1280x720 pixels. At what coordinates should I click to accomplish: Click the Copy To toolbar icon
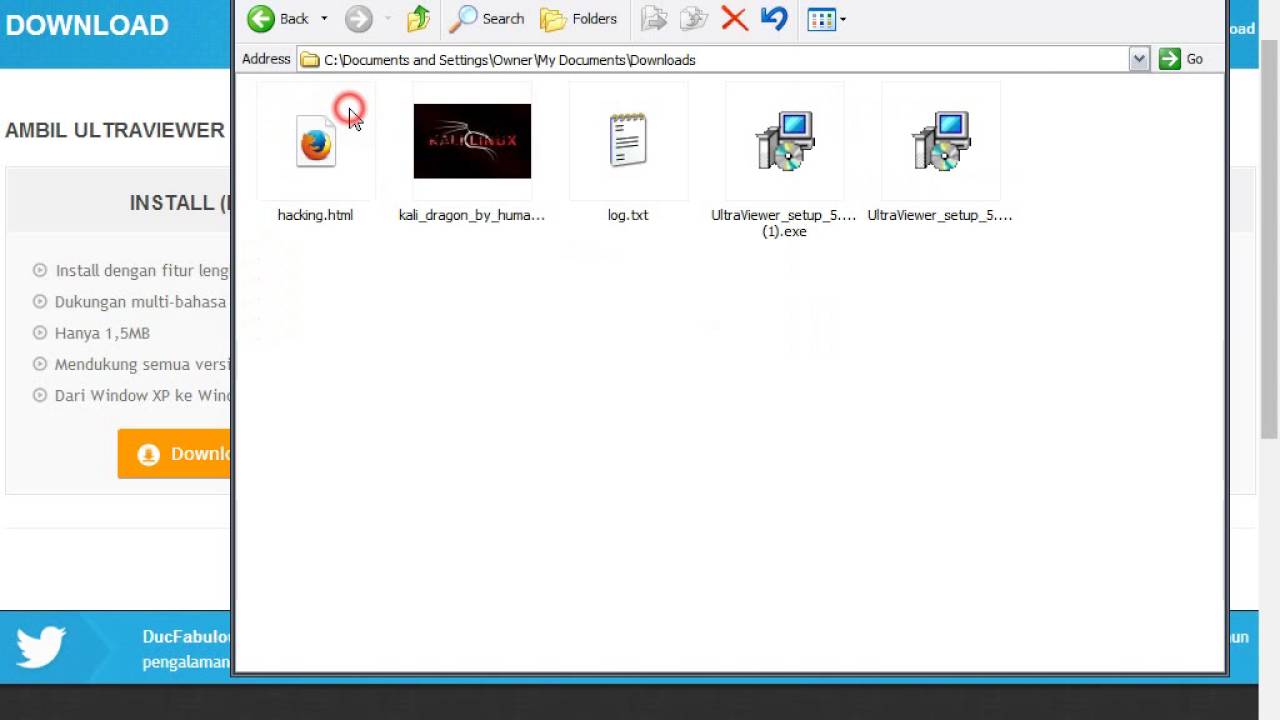[x=694, y=18]
